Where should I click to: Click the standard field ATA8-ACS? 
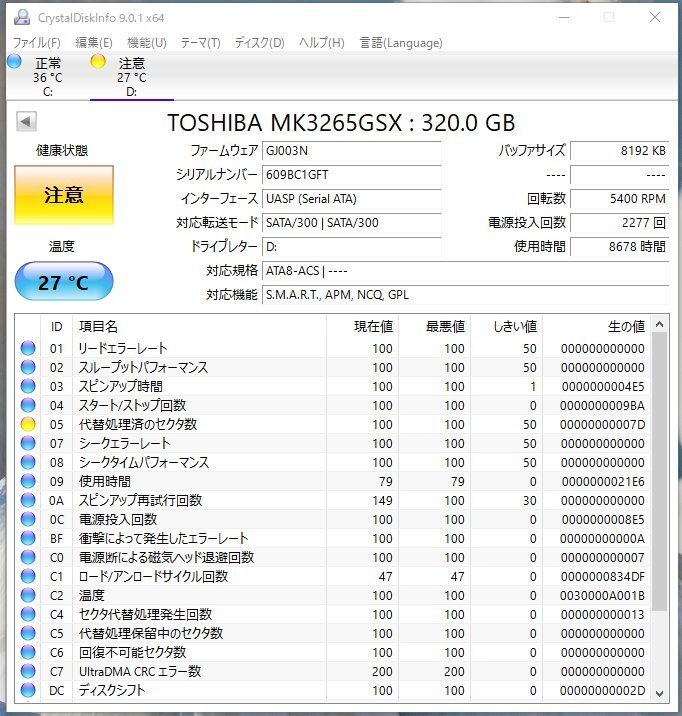[x=466, y=271]
